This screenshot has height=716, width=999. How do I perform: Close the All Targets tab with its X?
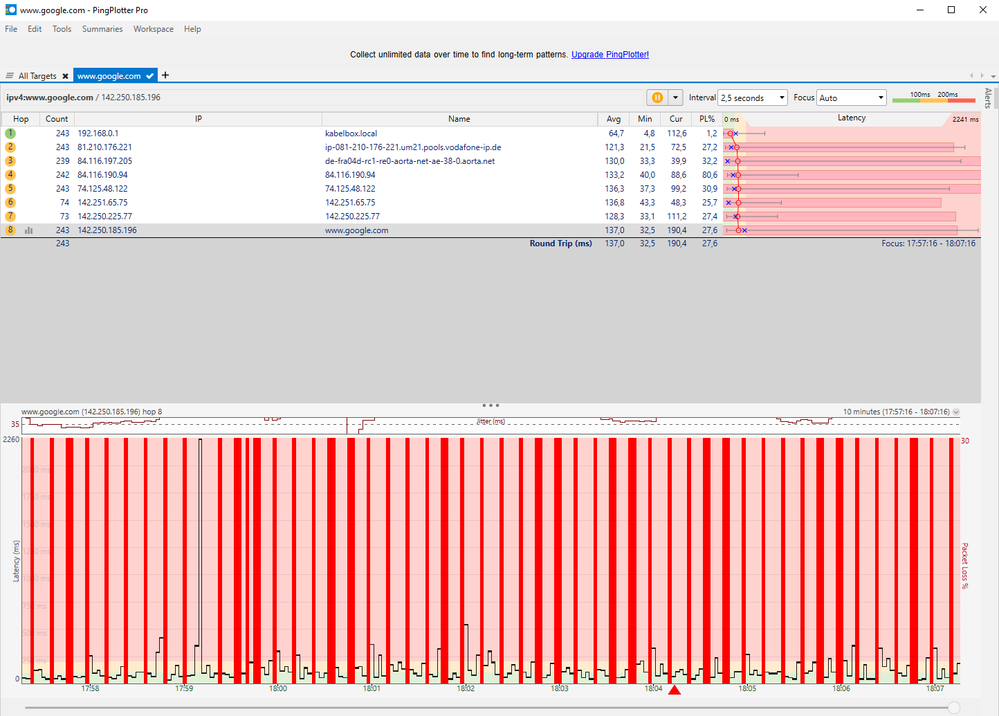(65, 76)
